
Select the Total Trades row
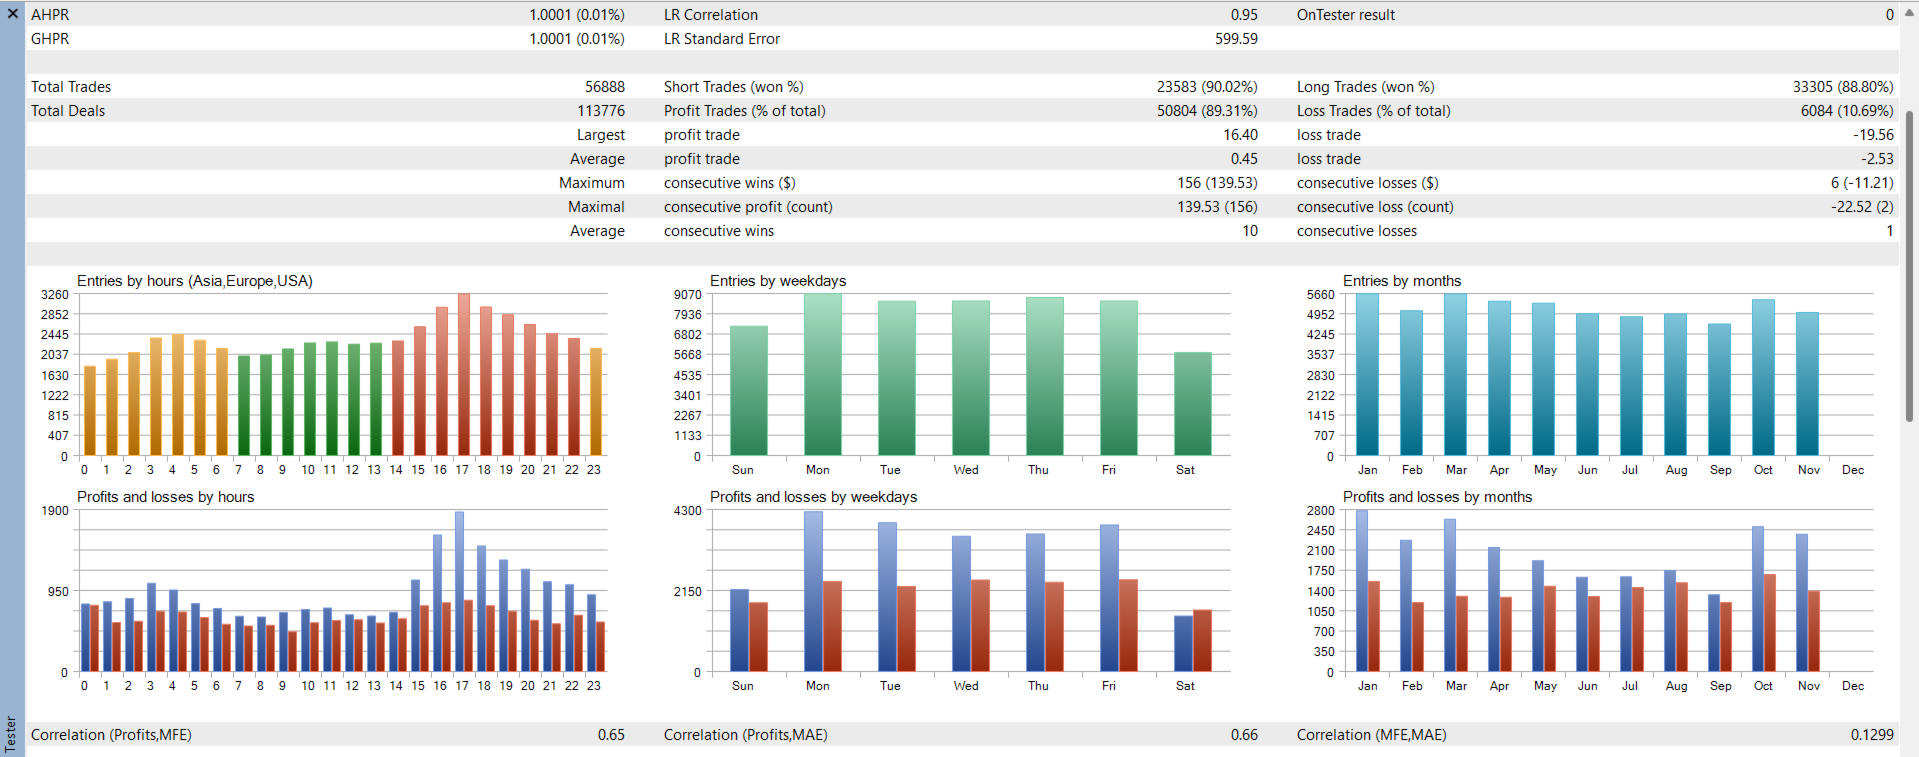pos(328,87)
